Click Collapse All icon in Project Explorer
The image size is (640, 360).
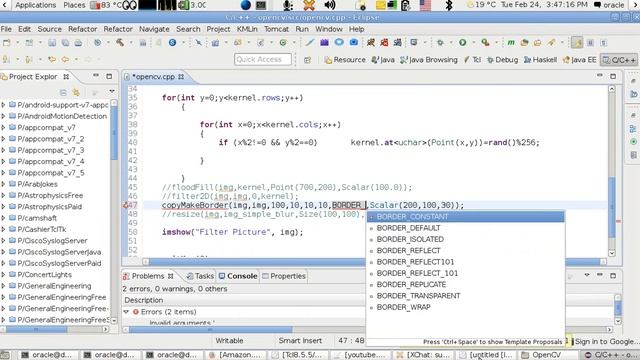(63, 93)
